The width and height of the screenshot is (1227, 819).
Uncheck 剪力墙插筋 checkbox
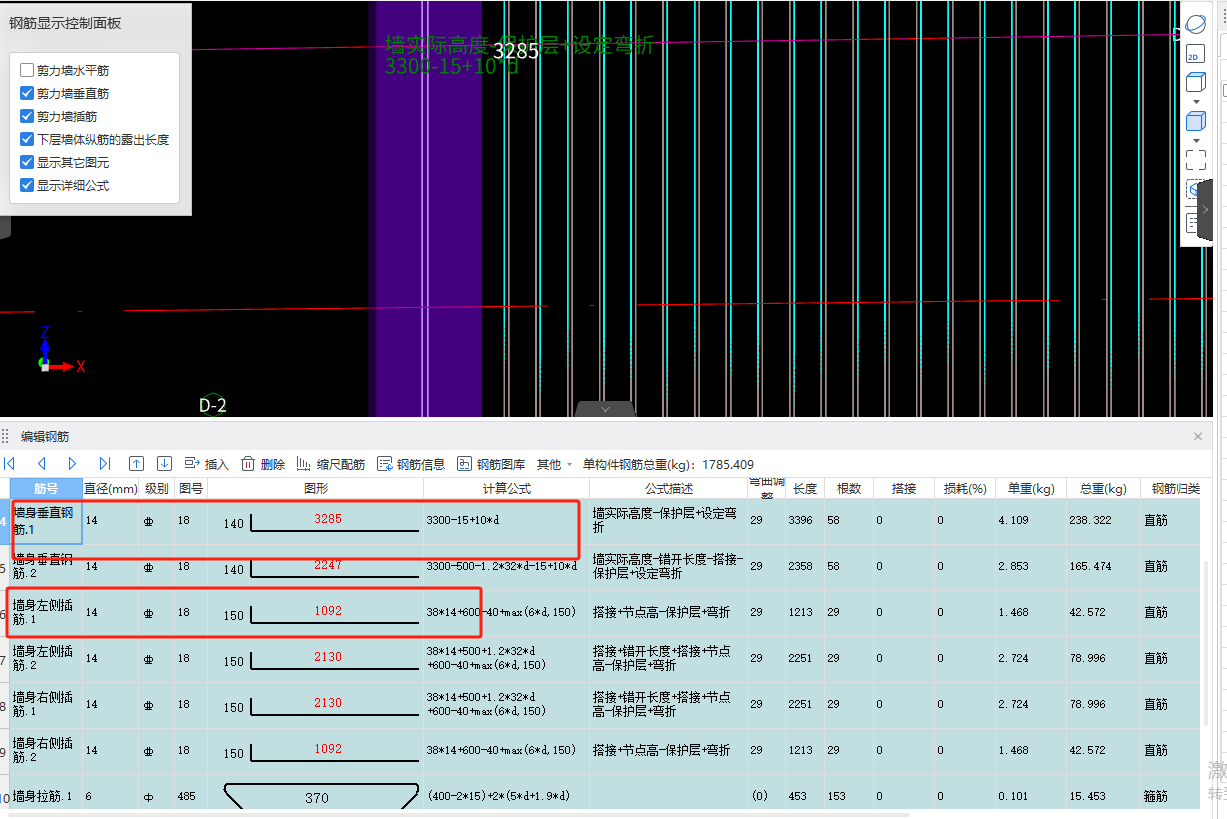tap(27, 117)
